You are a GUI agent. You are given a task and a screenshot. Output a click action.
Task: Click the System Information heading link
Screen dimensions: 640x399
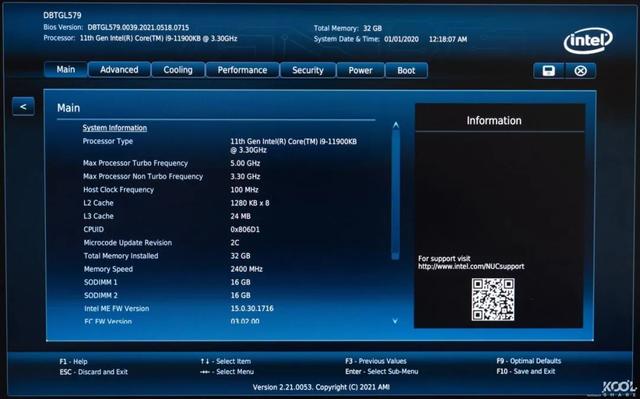point(115,128)
